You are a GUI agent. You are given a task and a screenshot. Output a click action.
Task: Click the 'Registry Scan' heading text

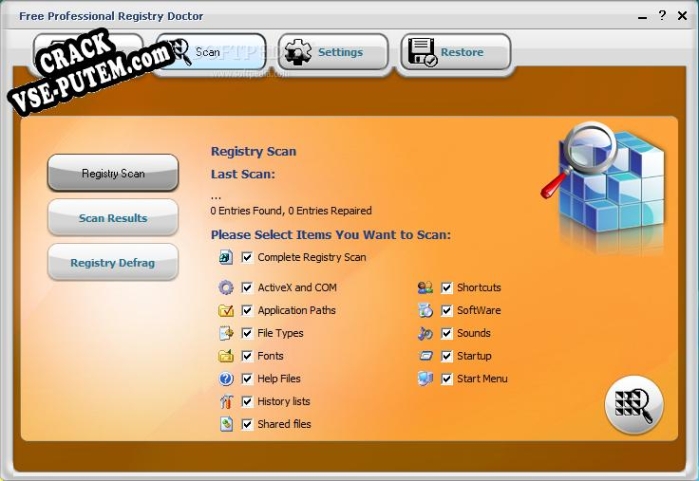coord(253,151)
